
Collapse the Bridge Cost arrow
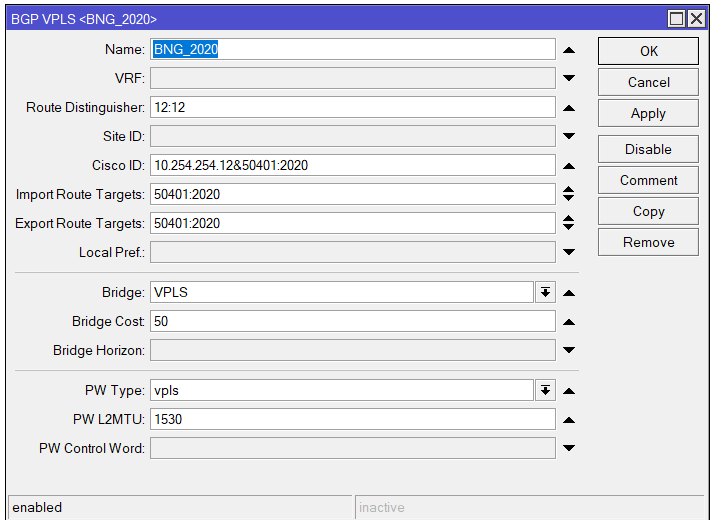click(569, 322)
